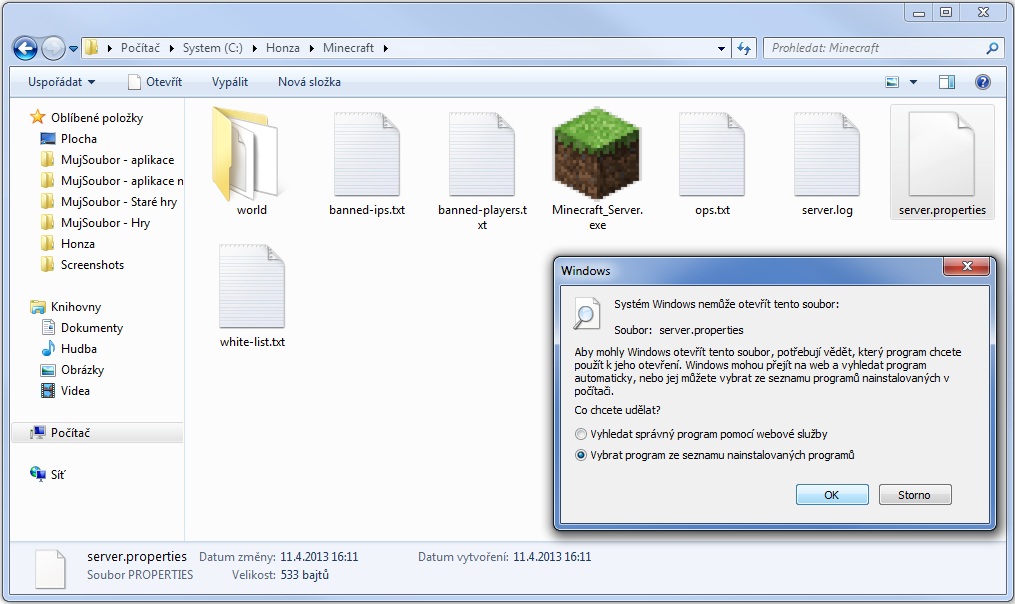Select 'Vyhledat správný program pomocí webové služby'
This screenshot has width=1015, height=604.
point(580,433)
